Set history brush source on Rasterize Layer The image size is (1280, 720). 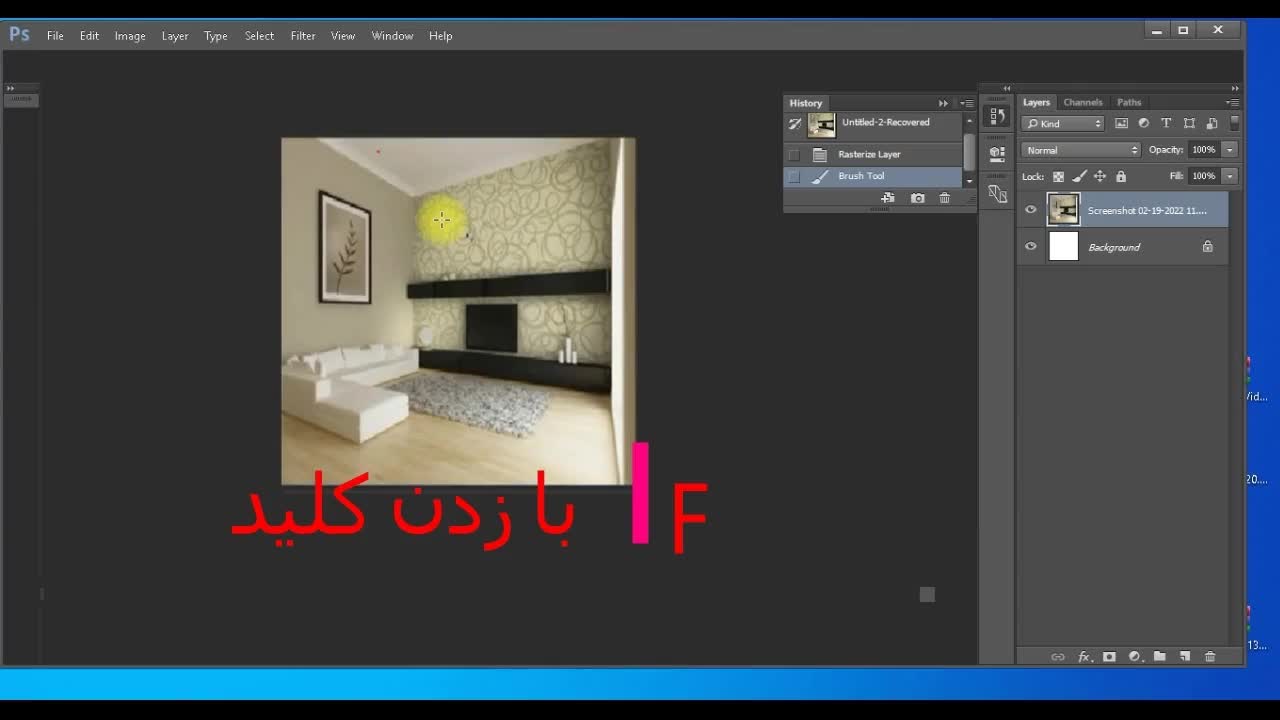coord(794,155)
